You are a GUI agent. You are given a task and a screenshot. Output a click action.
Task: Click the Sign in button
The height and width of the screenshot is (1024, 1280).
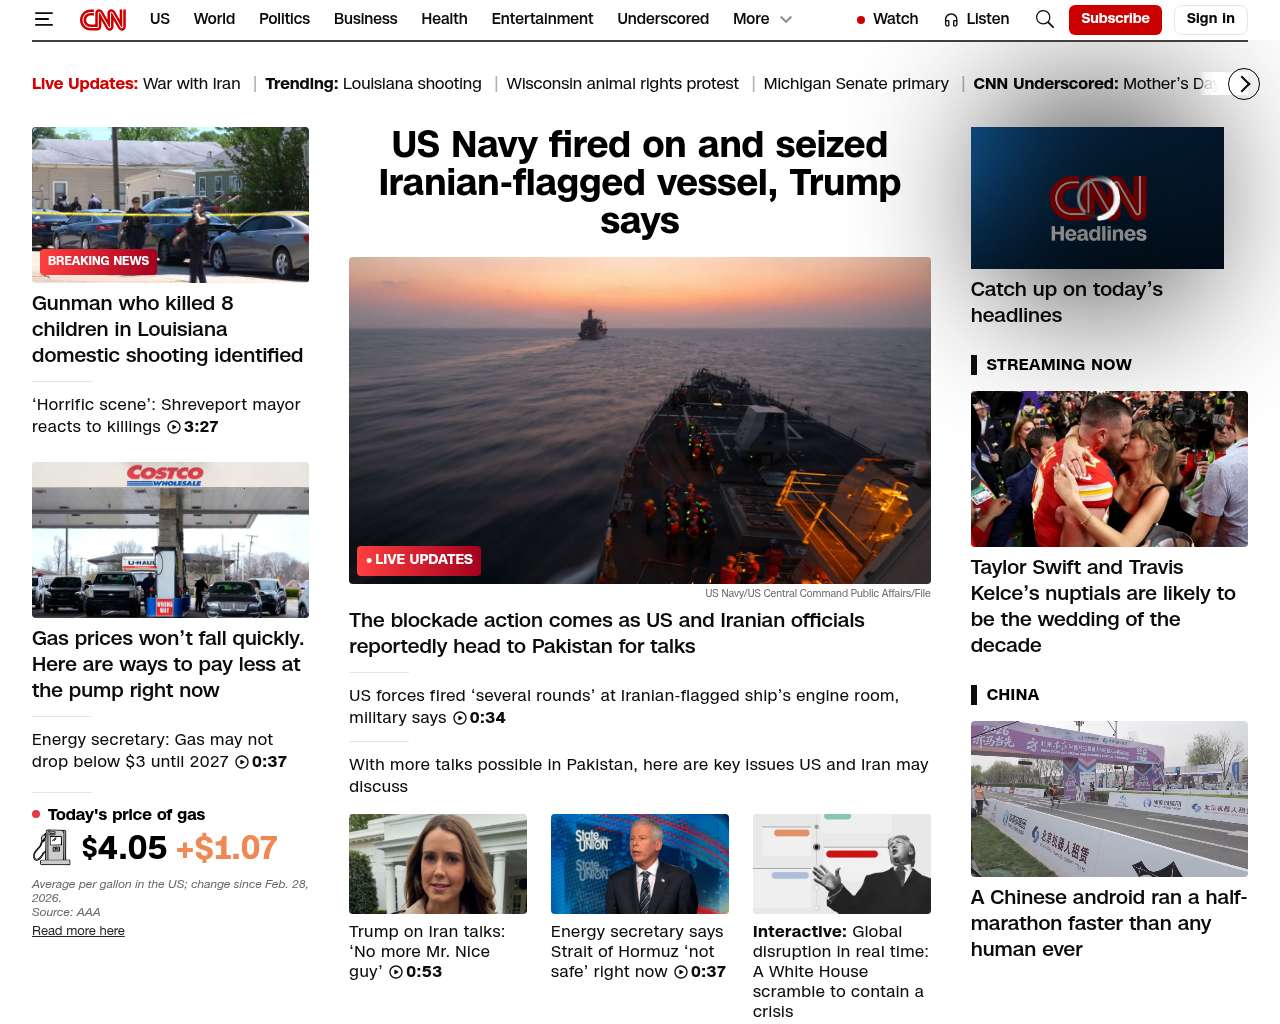1210,19
